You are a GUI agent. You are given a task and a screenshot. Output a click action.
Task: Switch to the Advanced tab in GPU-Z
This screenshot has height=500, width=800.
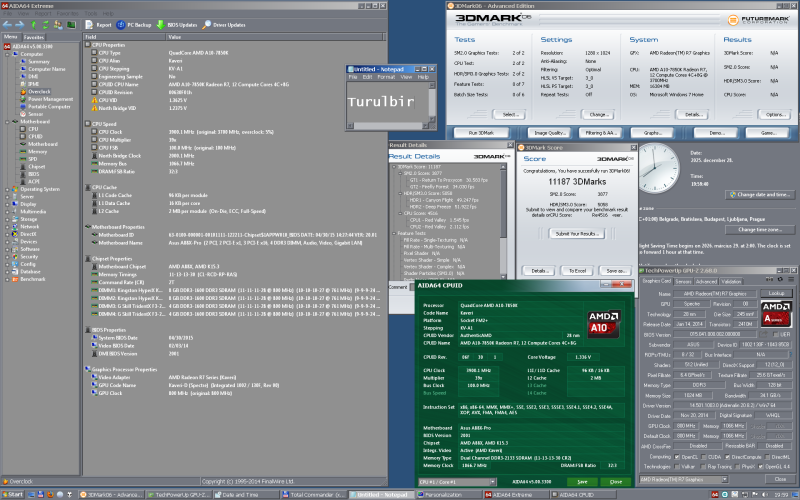point(706,281)
